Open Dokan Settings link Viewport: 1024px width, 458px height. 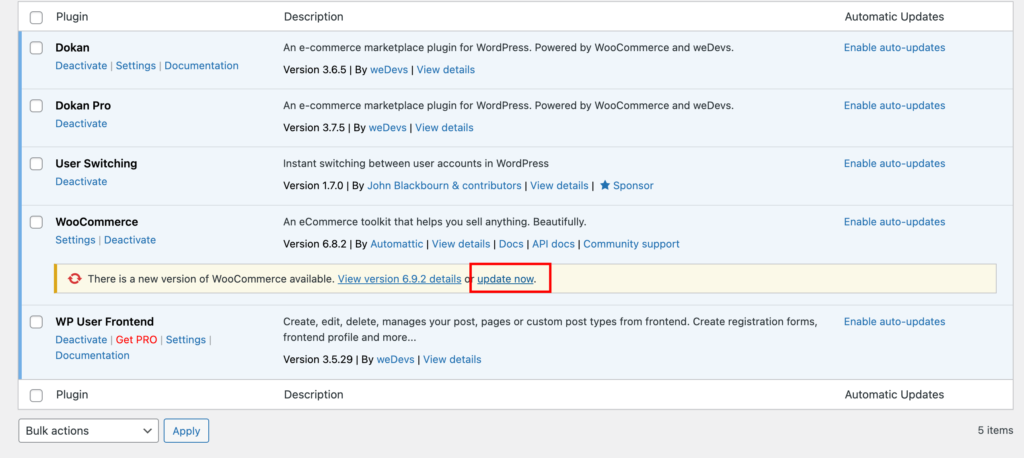136,65
